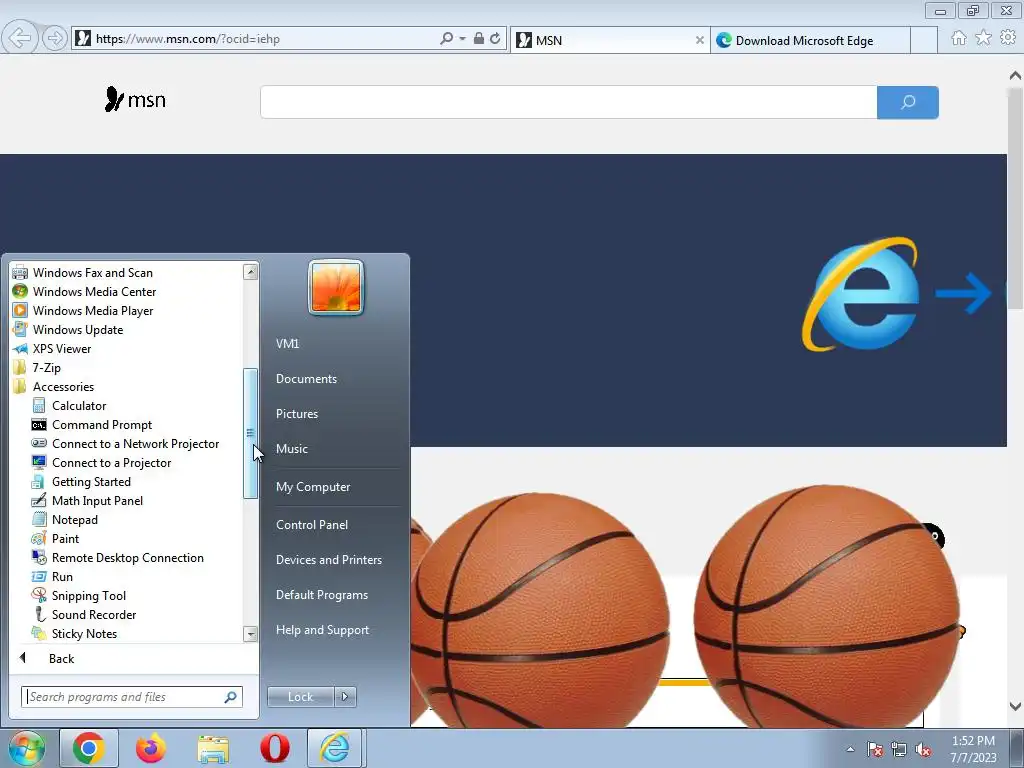Open Sound Recorder
This screenshot has height=768, width=1024.
[93, 614]
